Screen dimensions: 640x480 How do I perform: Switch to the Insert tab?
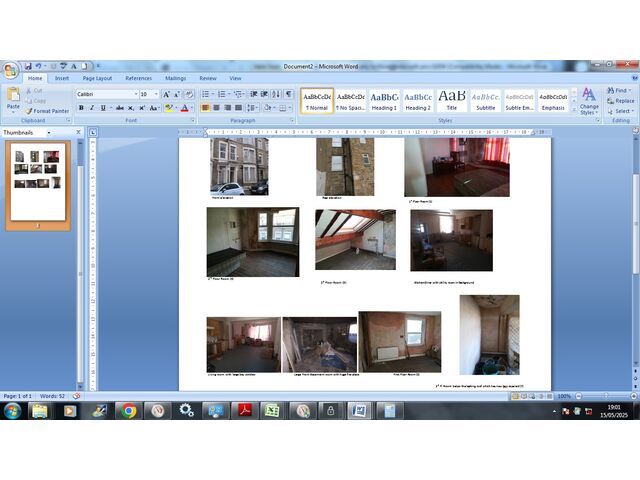coord(62,78)
